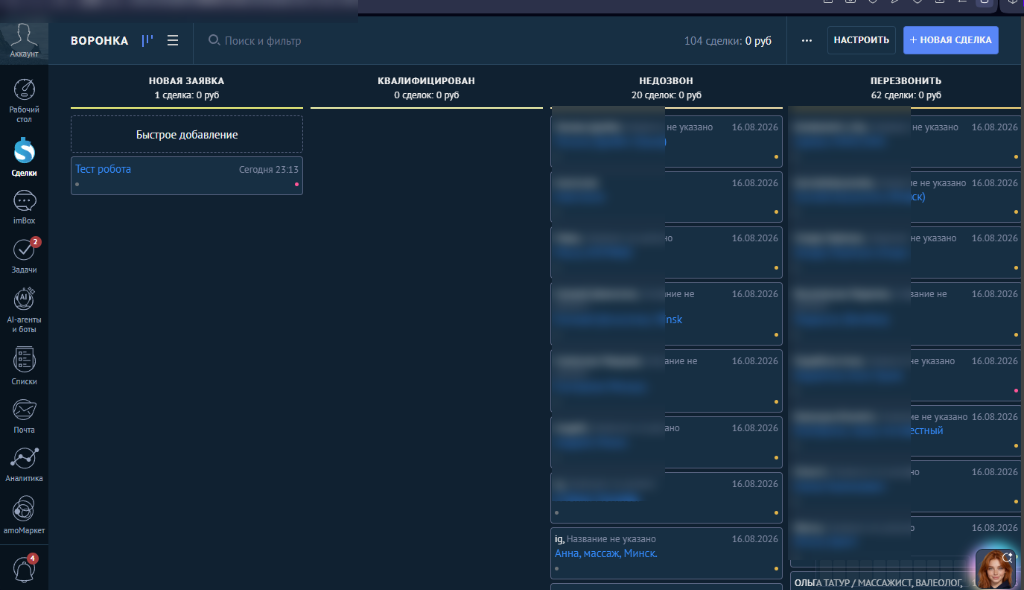
Task: Select the НОВАЯ ЗАЯВКА stage header
Action: pos(186,80)
